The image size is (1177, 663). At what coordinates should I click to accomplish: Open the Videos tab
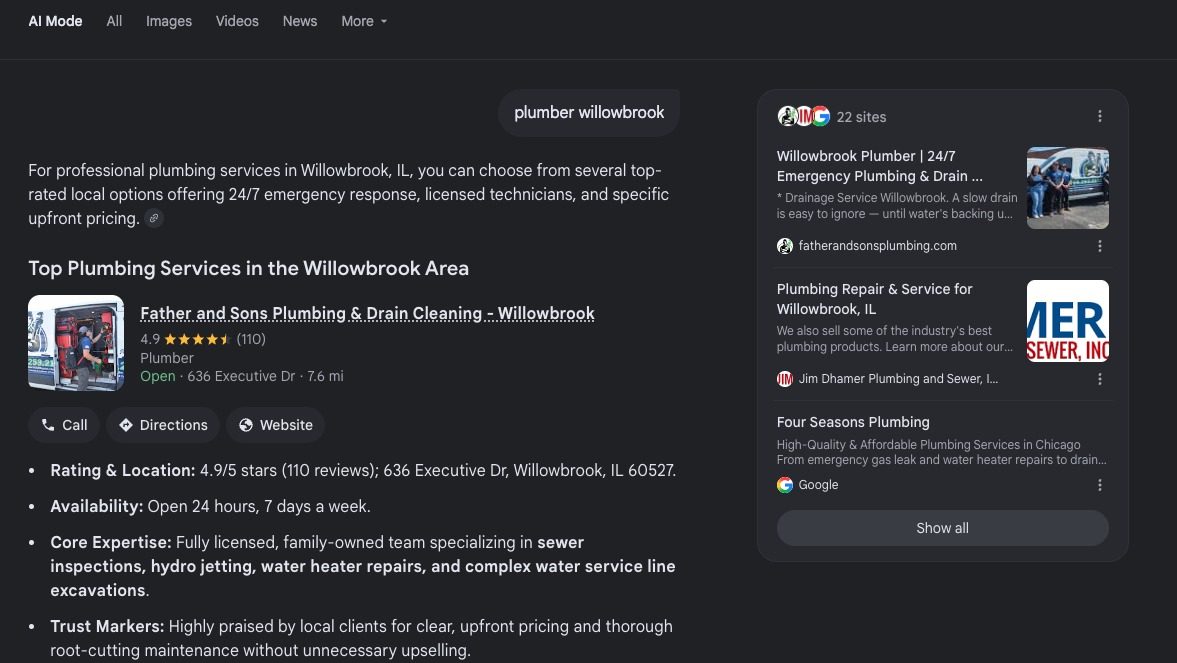click(x=237, y=21)
